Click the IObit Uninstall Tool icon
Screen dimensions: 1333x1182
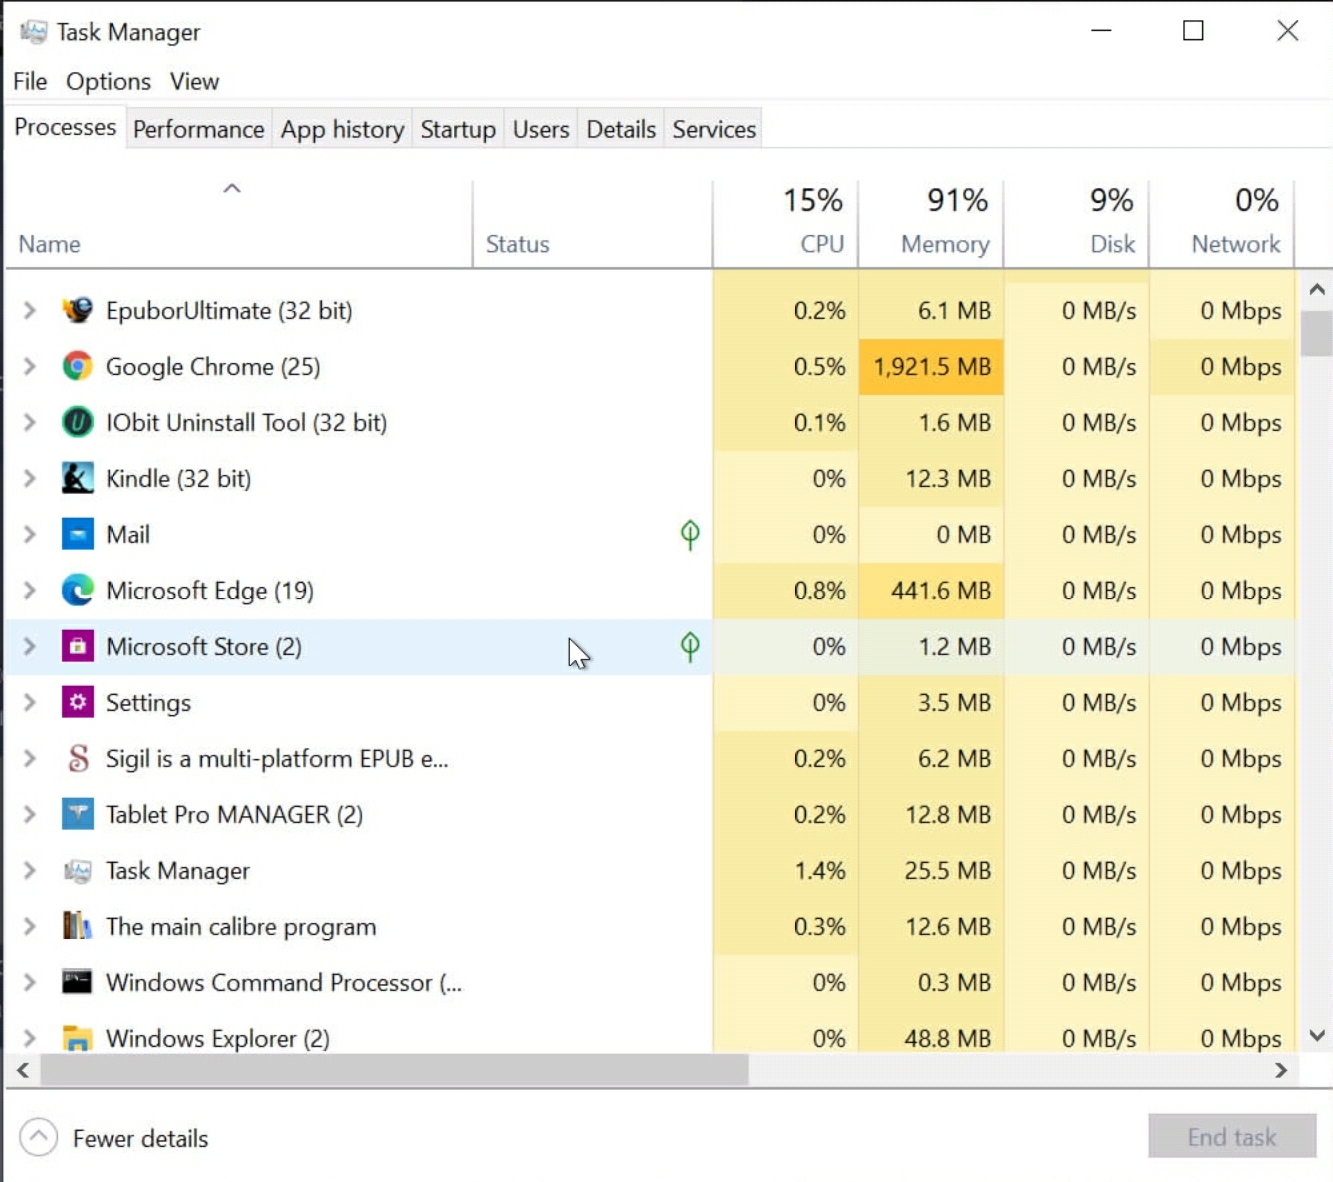77,422
